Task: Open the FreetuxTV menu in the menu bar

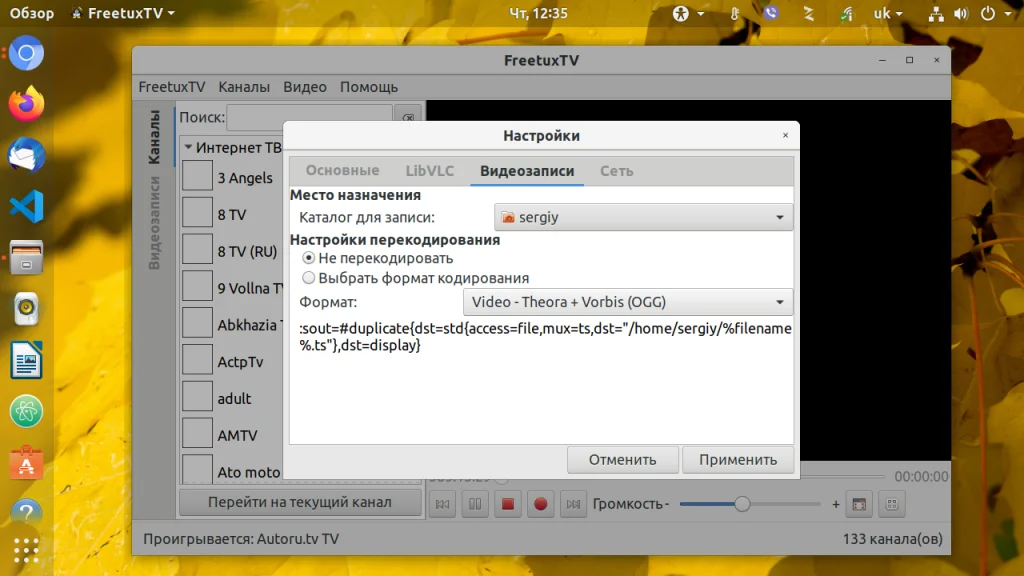Action: point(172,87)
